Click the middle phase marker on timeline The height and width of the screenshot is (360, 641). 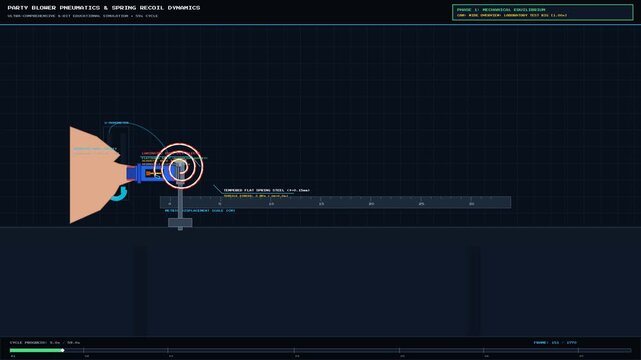pos(294,351)
